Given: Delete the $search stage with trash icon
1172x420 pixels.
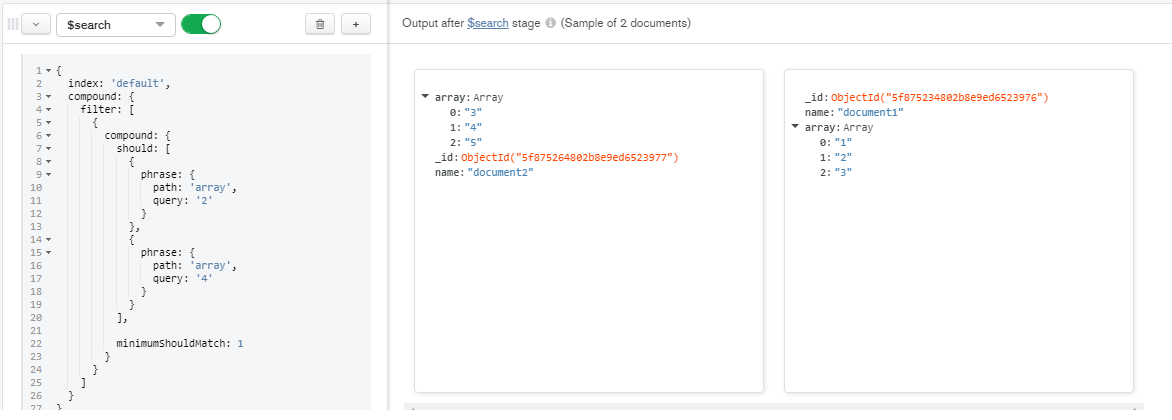Looking at the screenshot, I should (320, 24).
